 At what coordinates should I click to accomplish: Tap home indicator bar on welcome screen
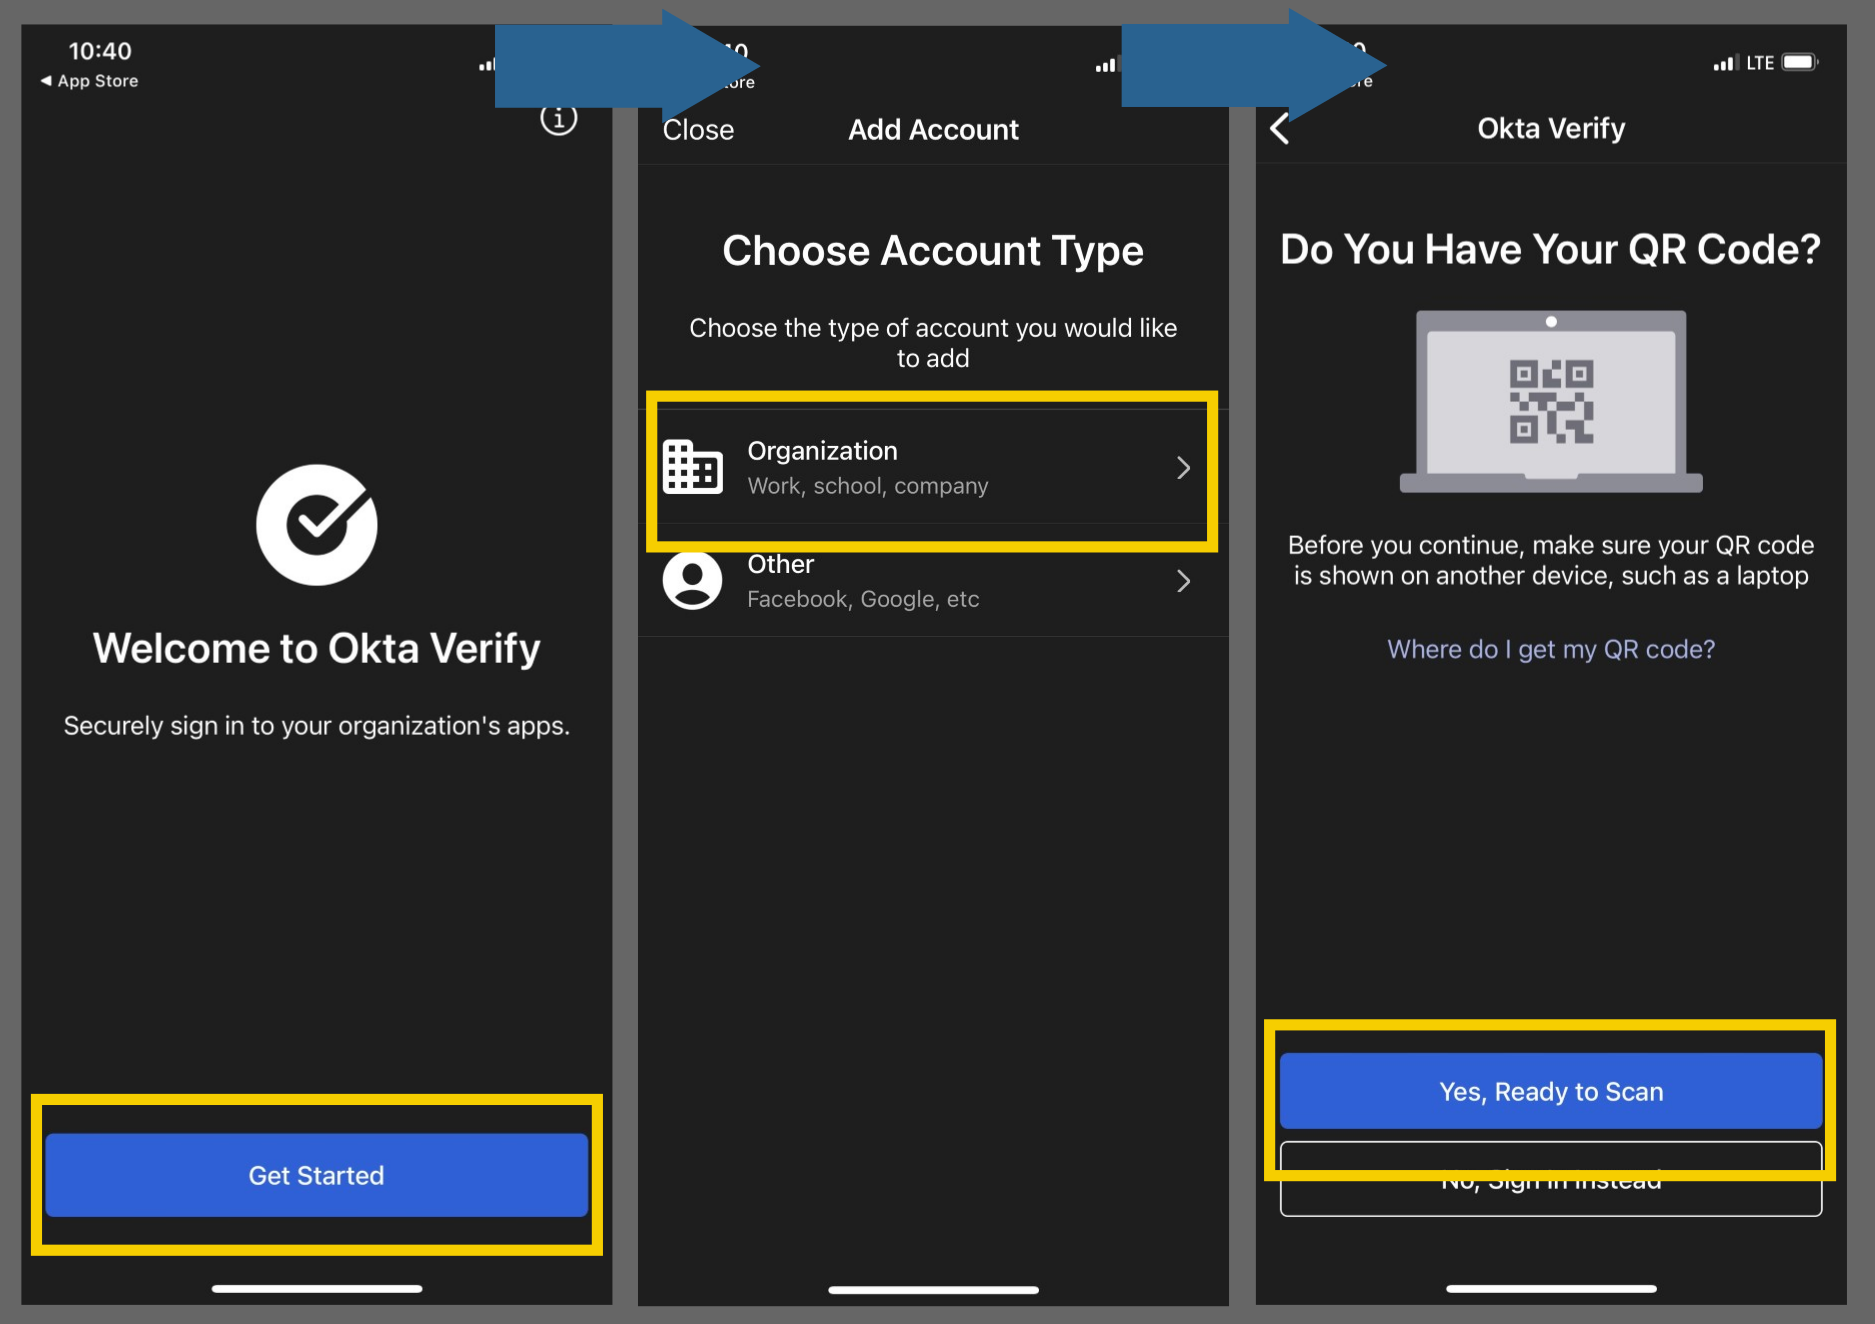[x=317, y=1288]
